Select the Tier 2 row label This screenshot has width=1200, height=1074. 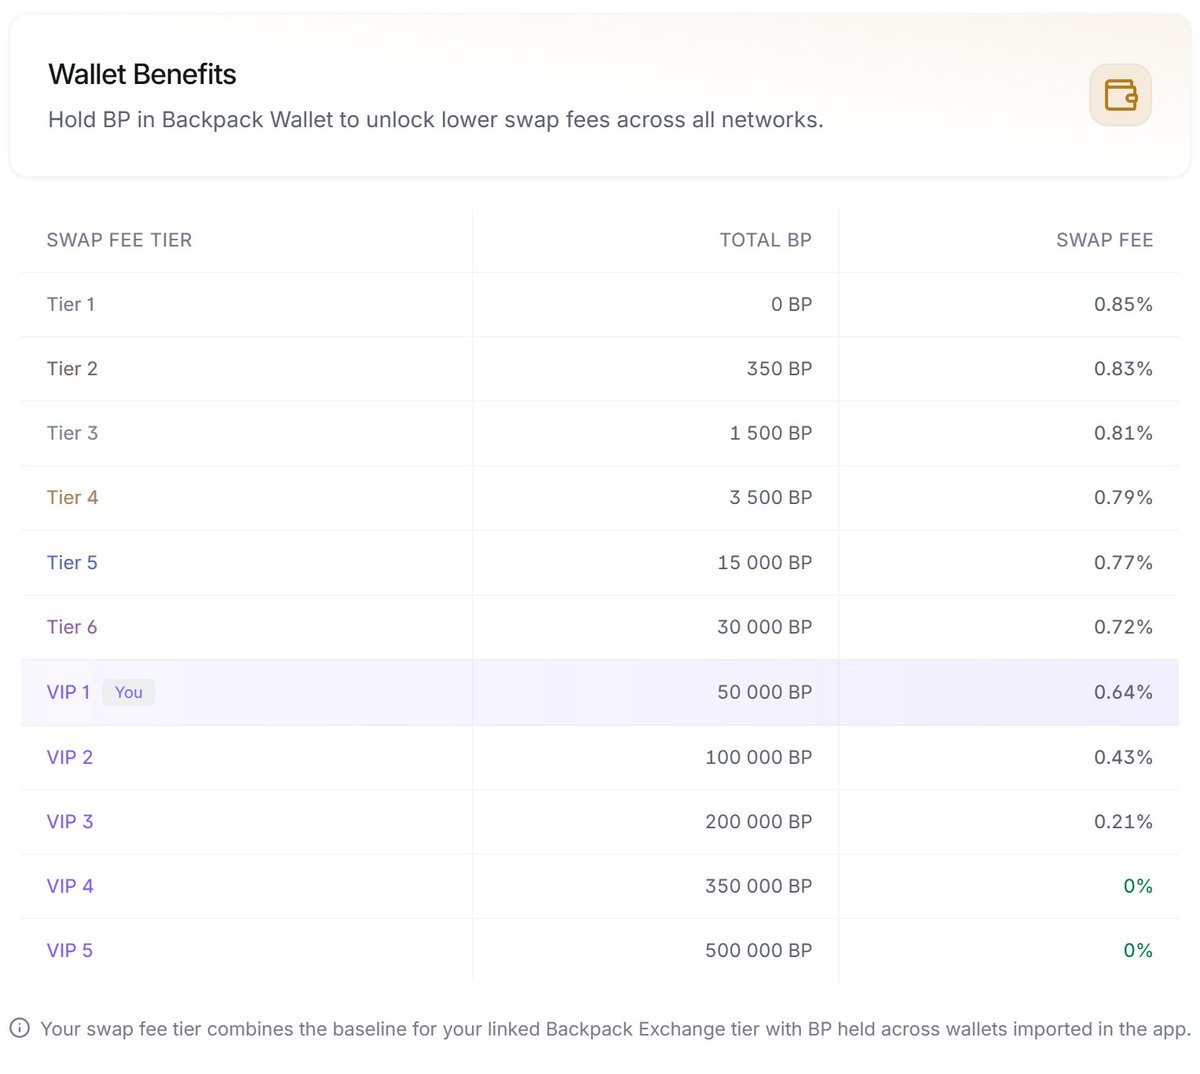click(x=72, y=369)
